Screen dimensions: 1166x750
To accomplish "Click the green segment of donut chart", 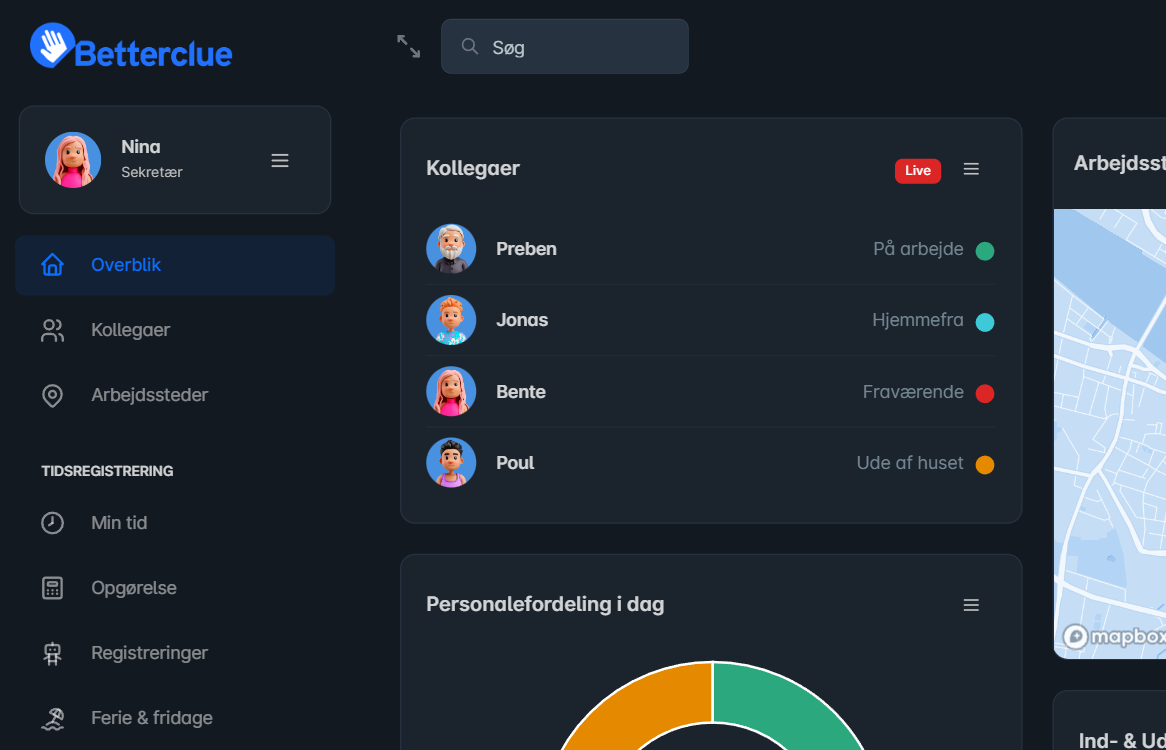I will (790, 700).
